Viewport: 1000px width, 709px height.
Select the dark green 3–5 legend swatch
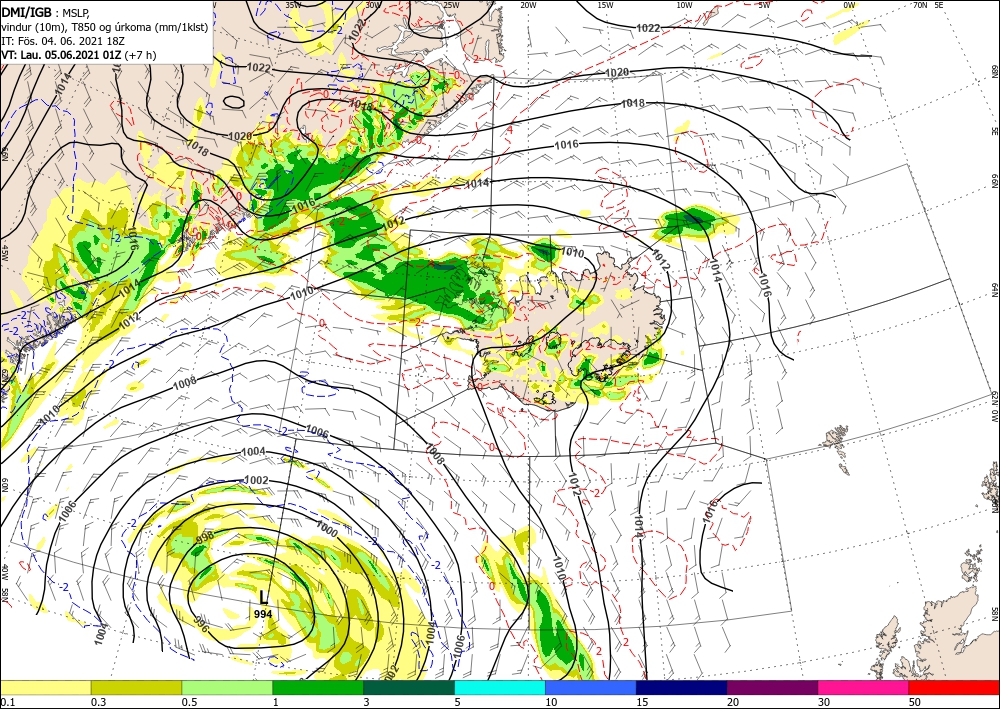409,687
